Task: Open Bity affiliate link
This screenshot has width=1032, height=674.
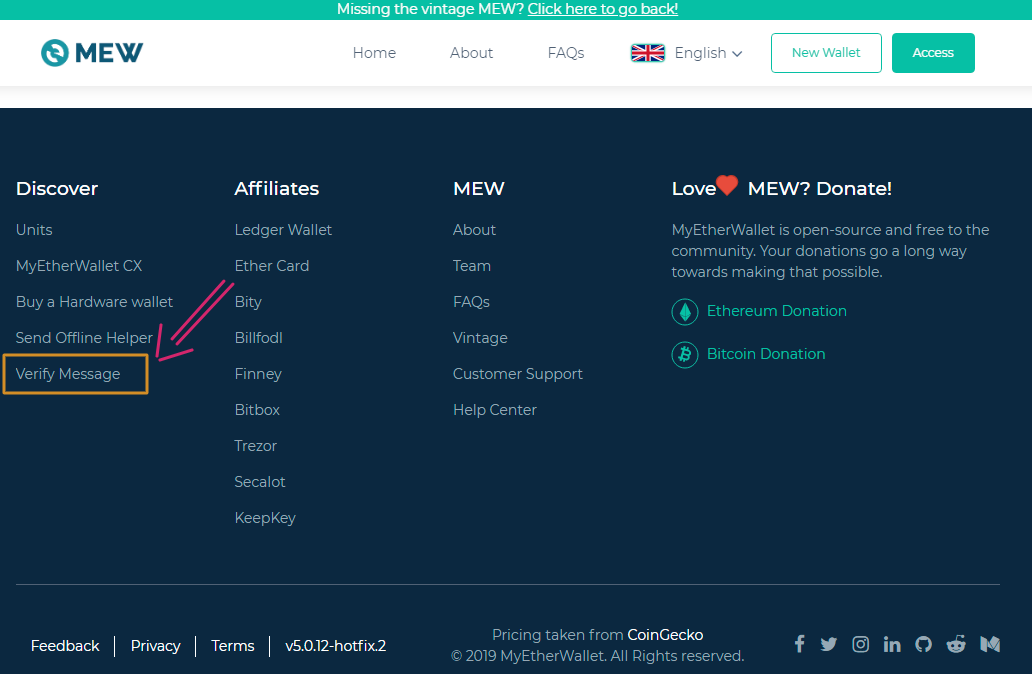Action: pyautogui.click(x=248, y=302)
